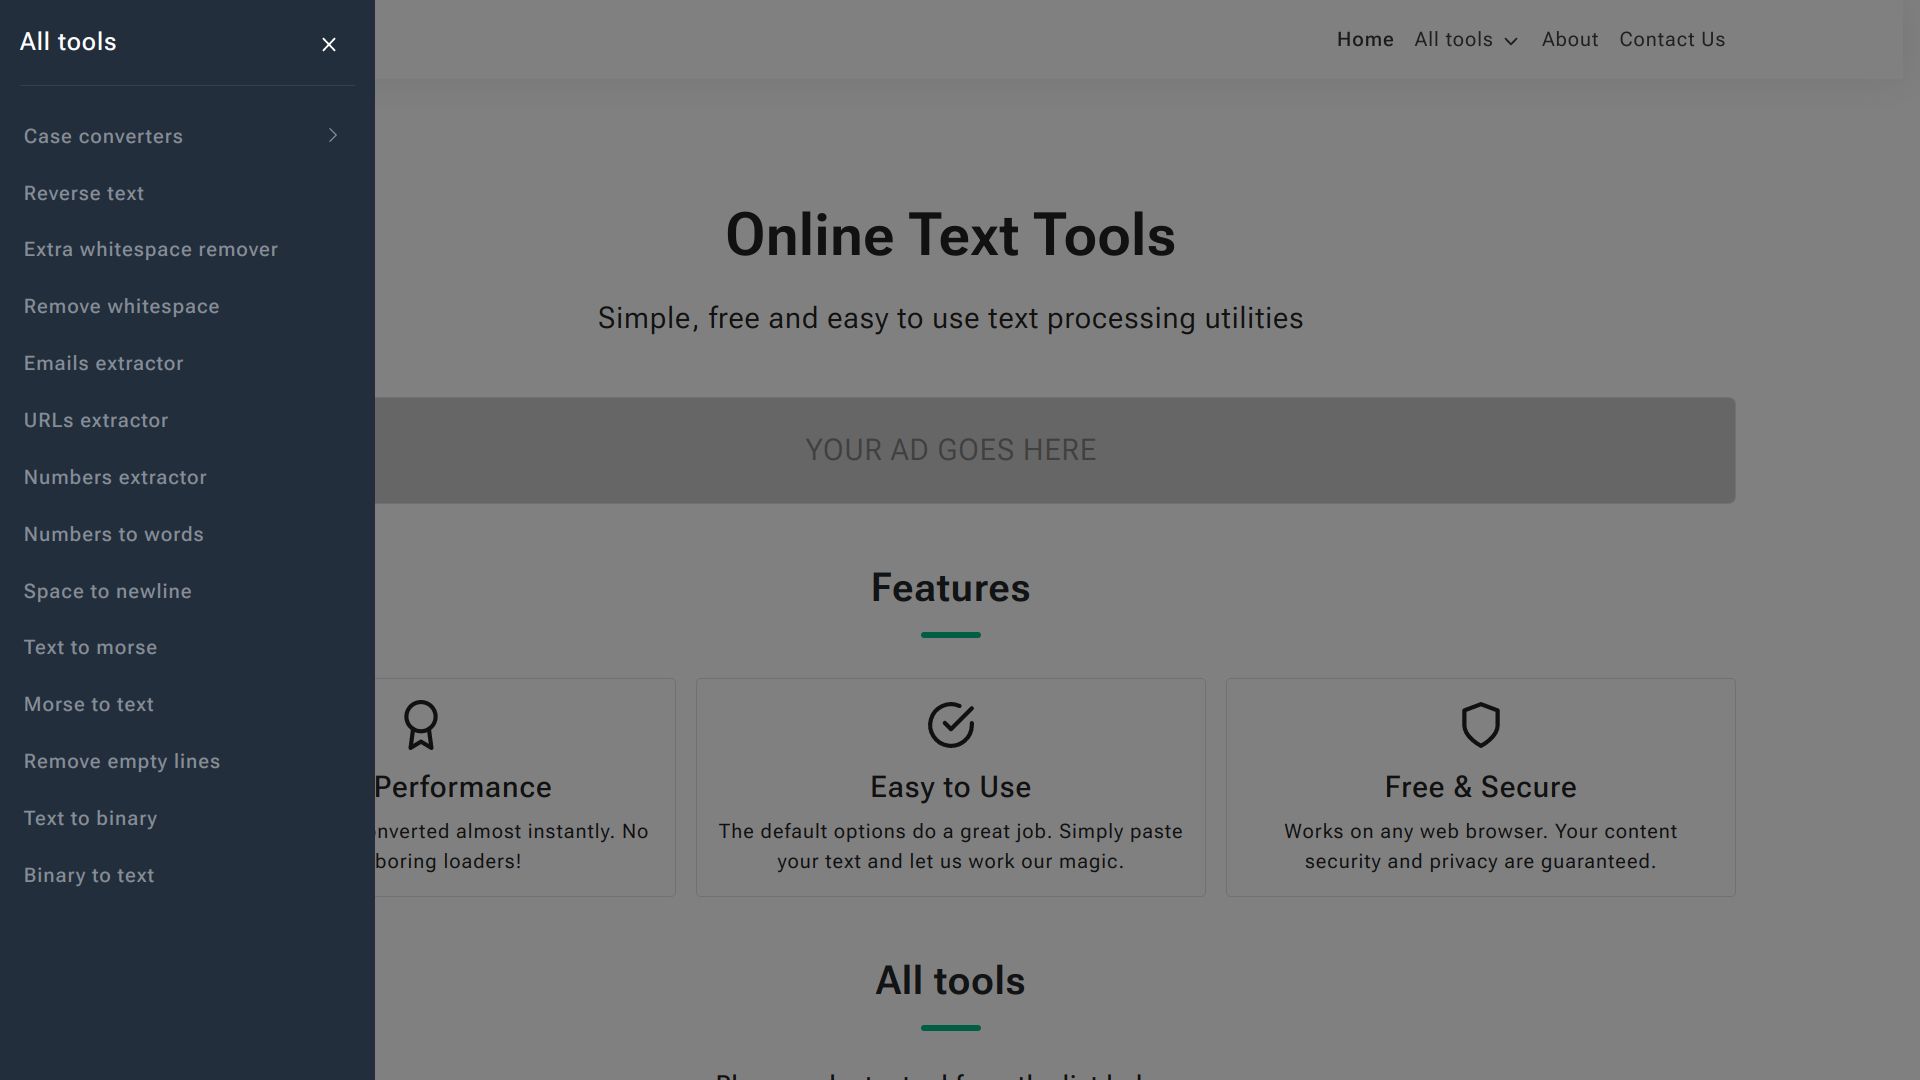1920x1080 pixels.
Task: Click the Free & Secure shield icon
Action: [1480, 725]
